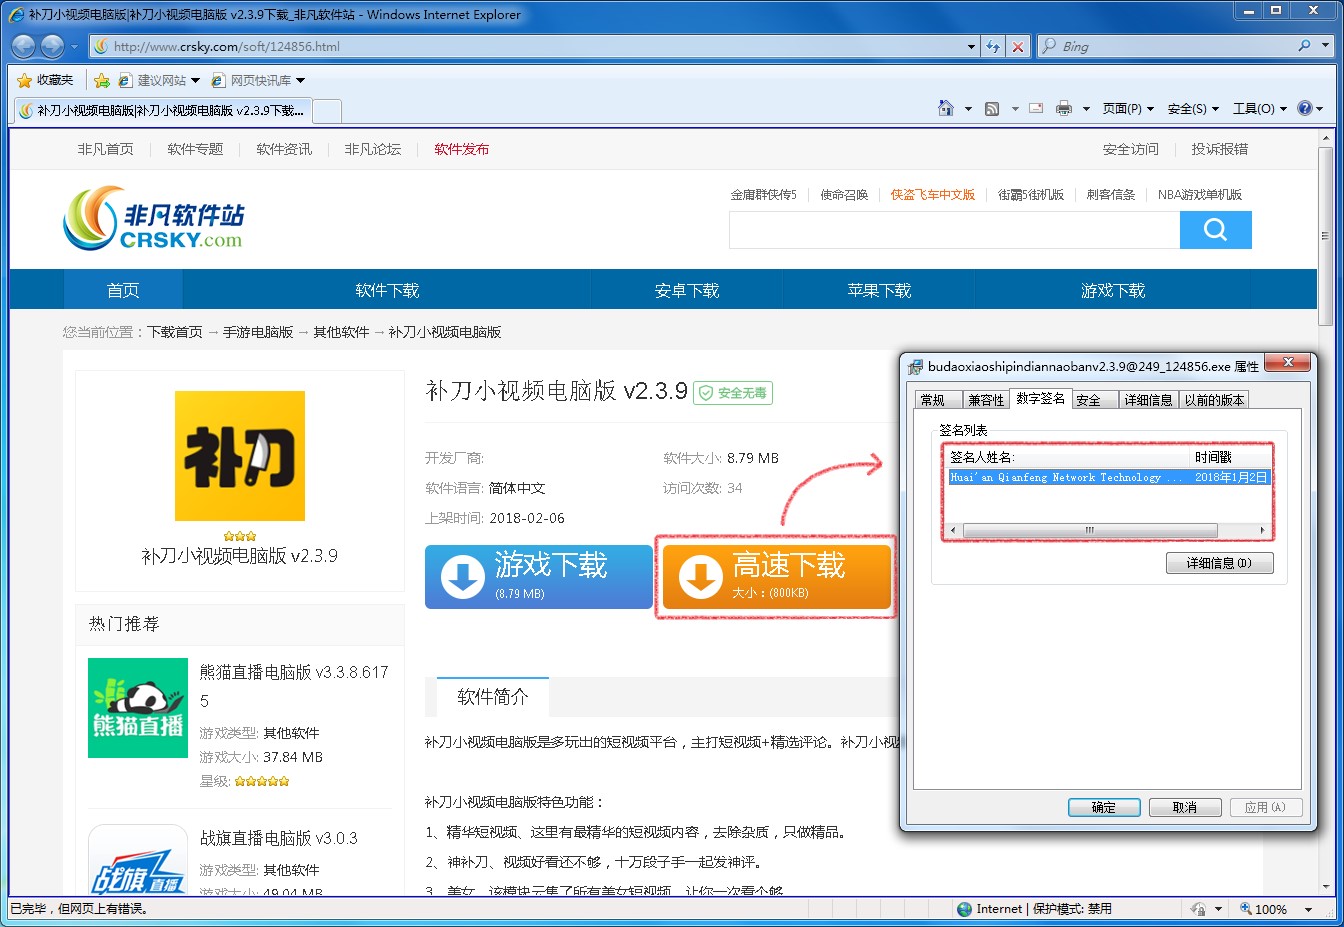Open the 软件下载 section in the site navigation
This screenshot has height=927, width=1344.
[385, 290]
